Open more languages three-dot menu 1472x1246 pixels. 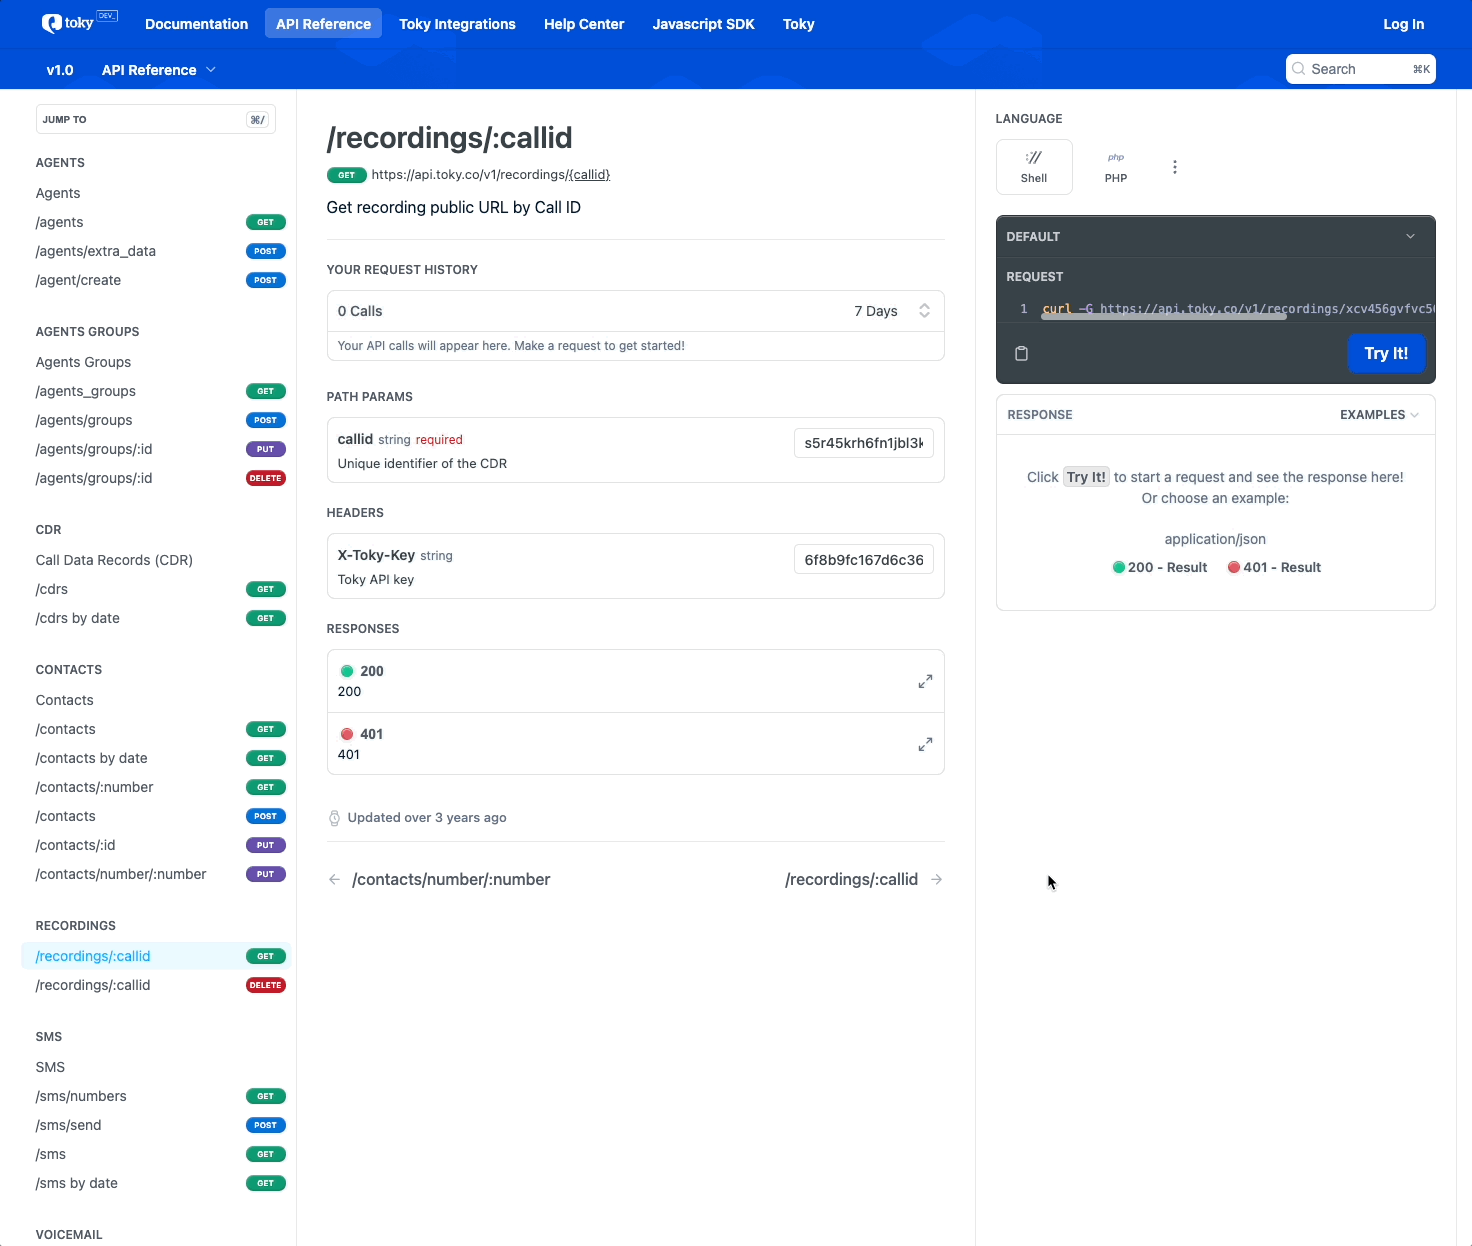click(x=1175, y=167)
